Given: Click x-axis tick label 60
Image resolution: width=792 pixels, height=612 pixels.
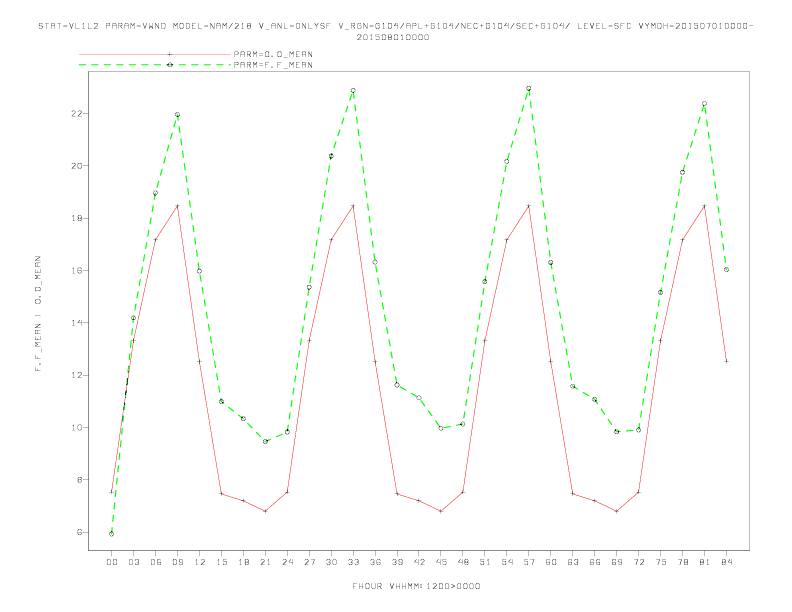Looking at the screenshot, I should (551, 562).
